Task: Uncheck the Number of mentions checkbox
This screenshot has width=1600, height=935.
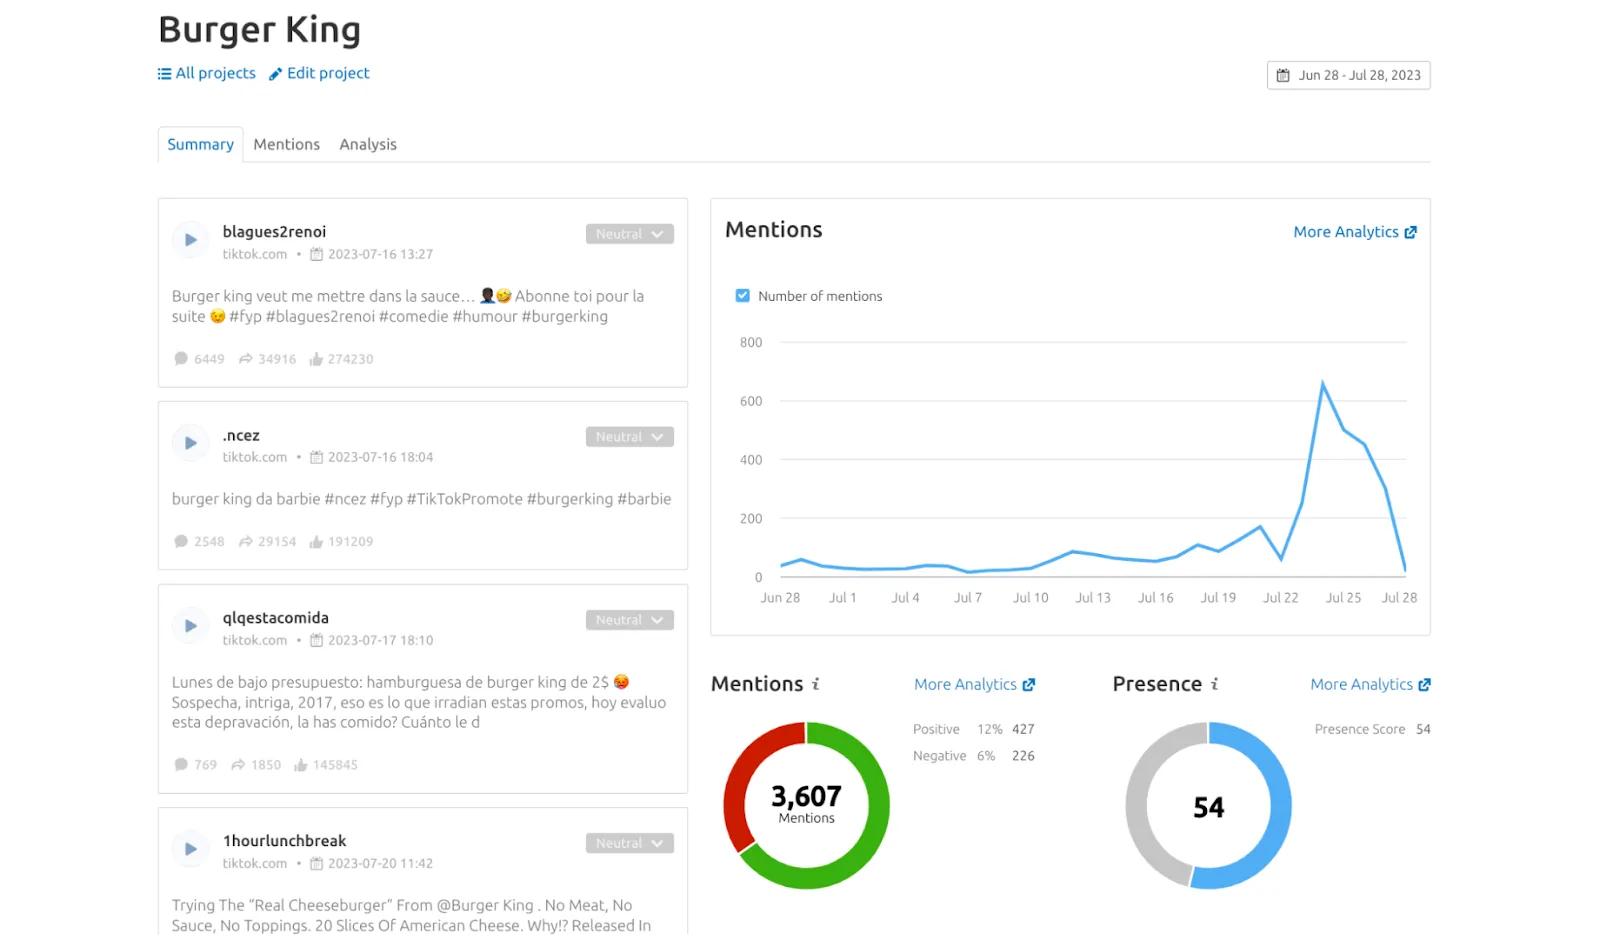Action: click(743, 296)
